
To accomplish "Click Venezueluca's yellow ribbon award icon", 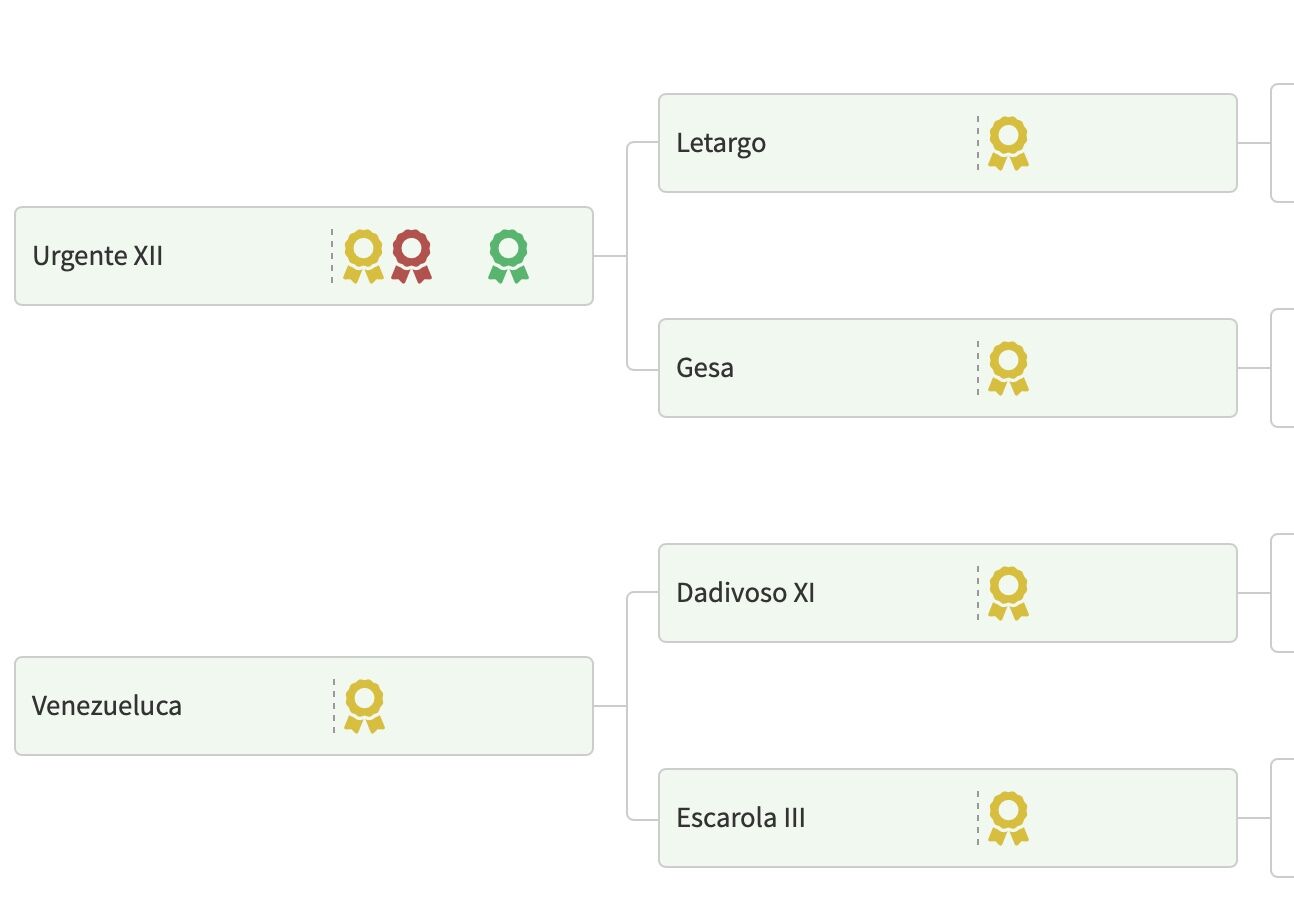I will point(364,706).
